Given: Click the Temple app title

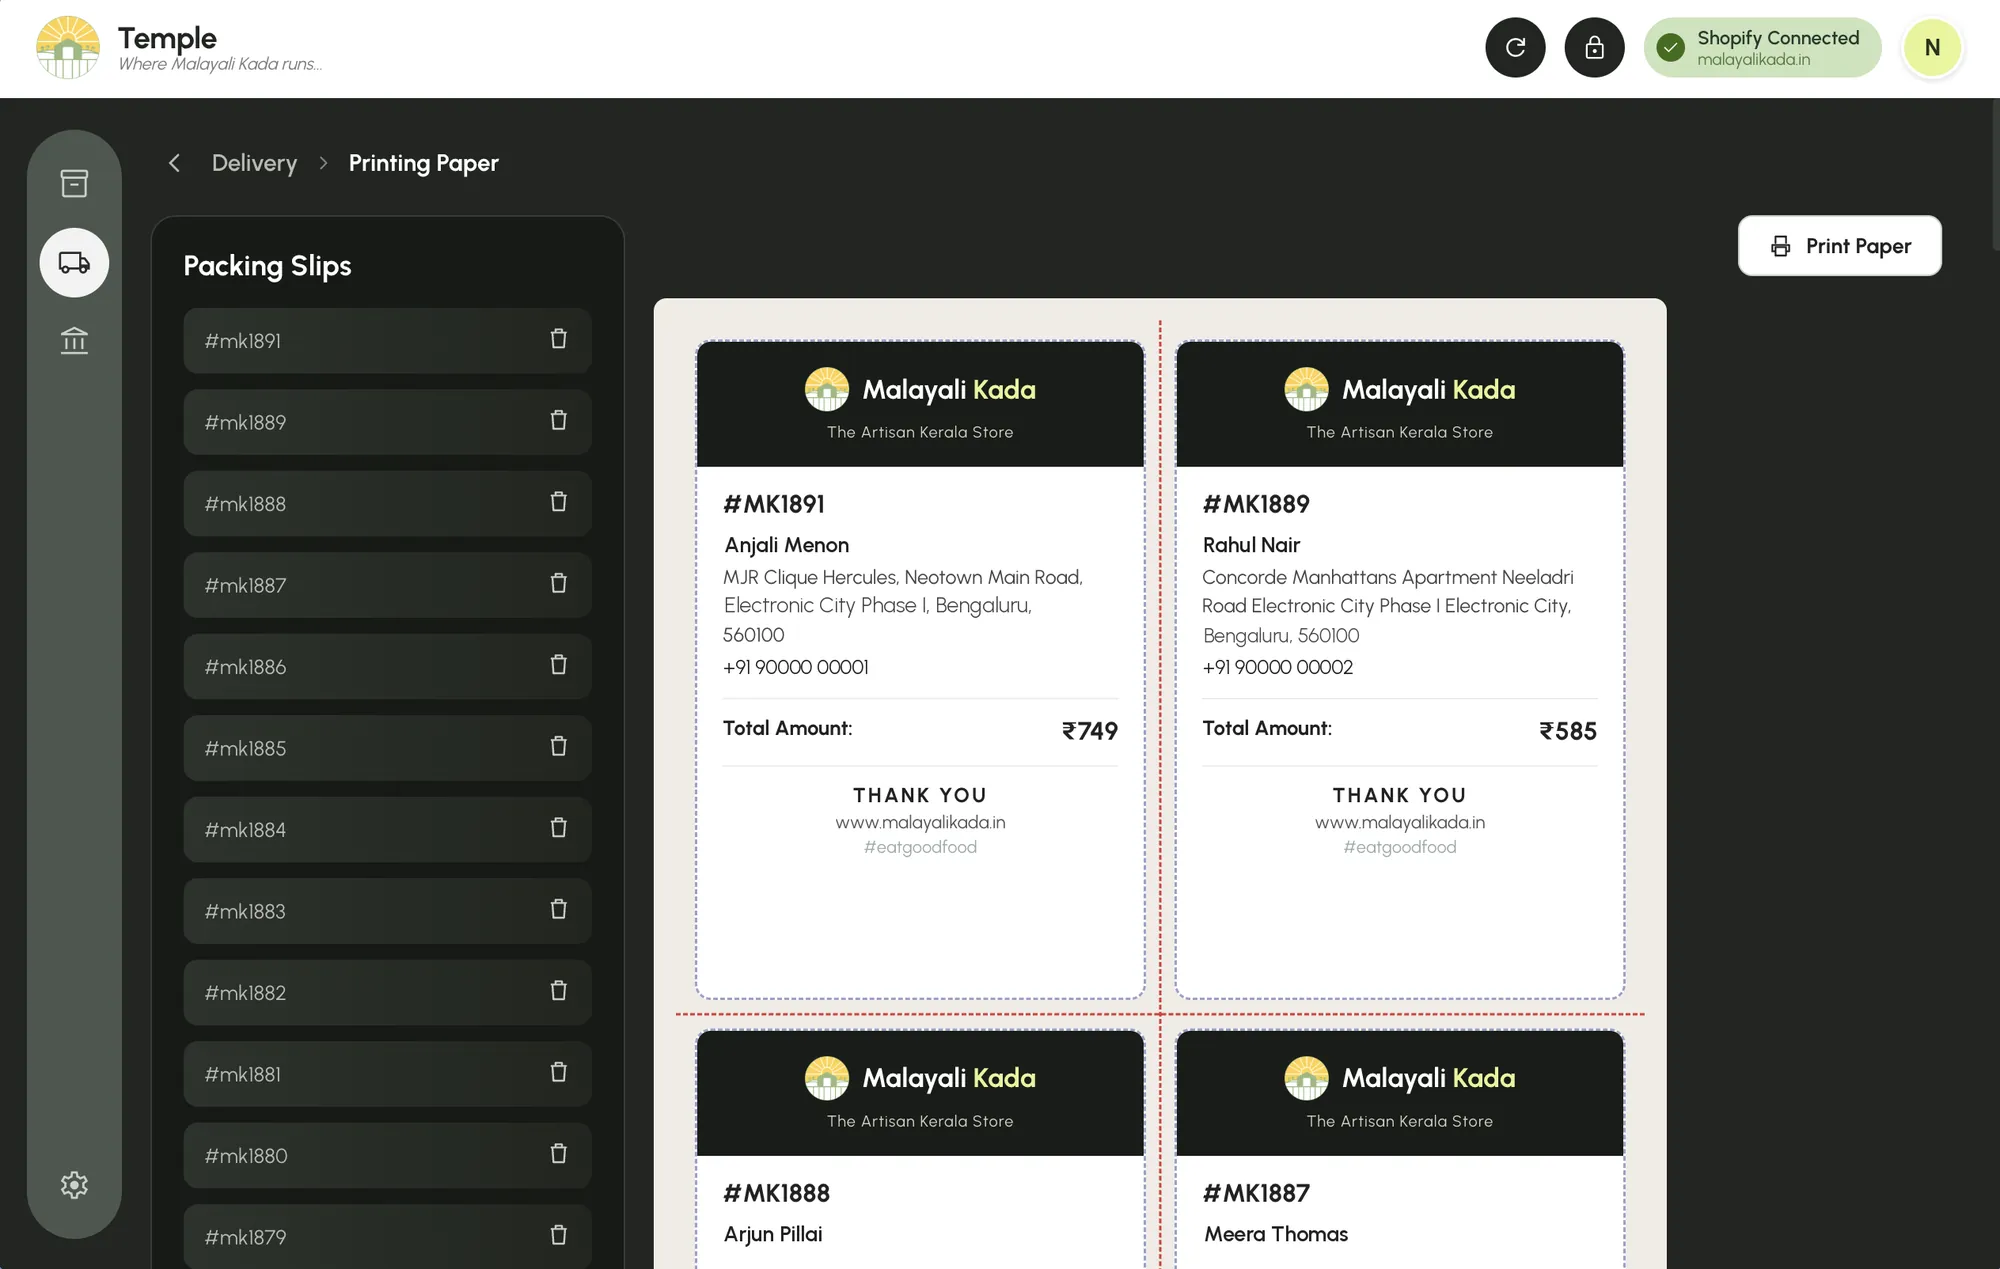Looking at the screenshot, I should pos(167,38).
